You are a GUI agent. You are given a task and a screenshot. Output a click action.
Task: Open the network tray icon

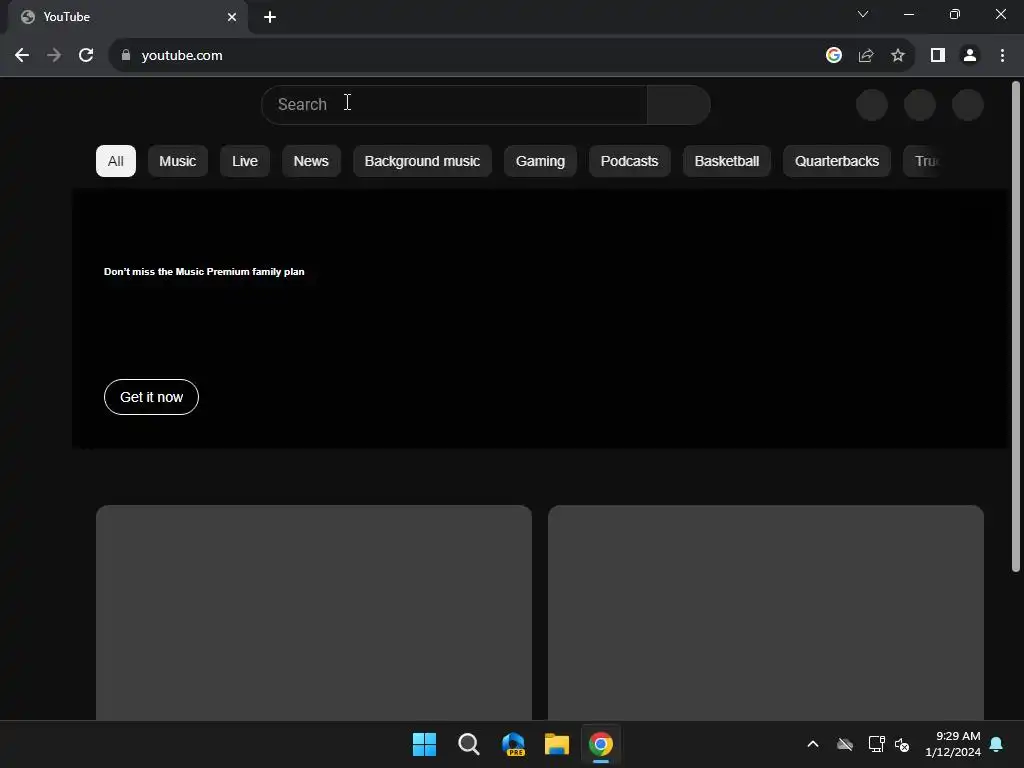point(876,744)
